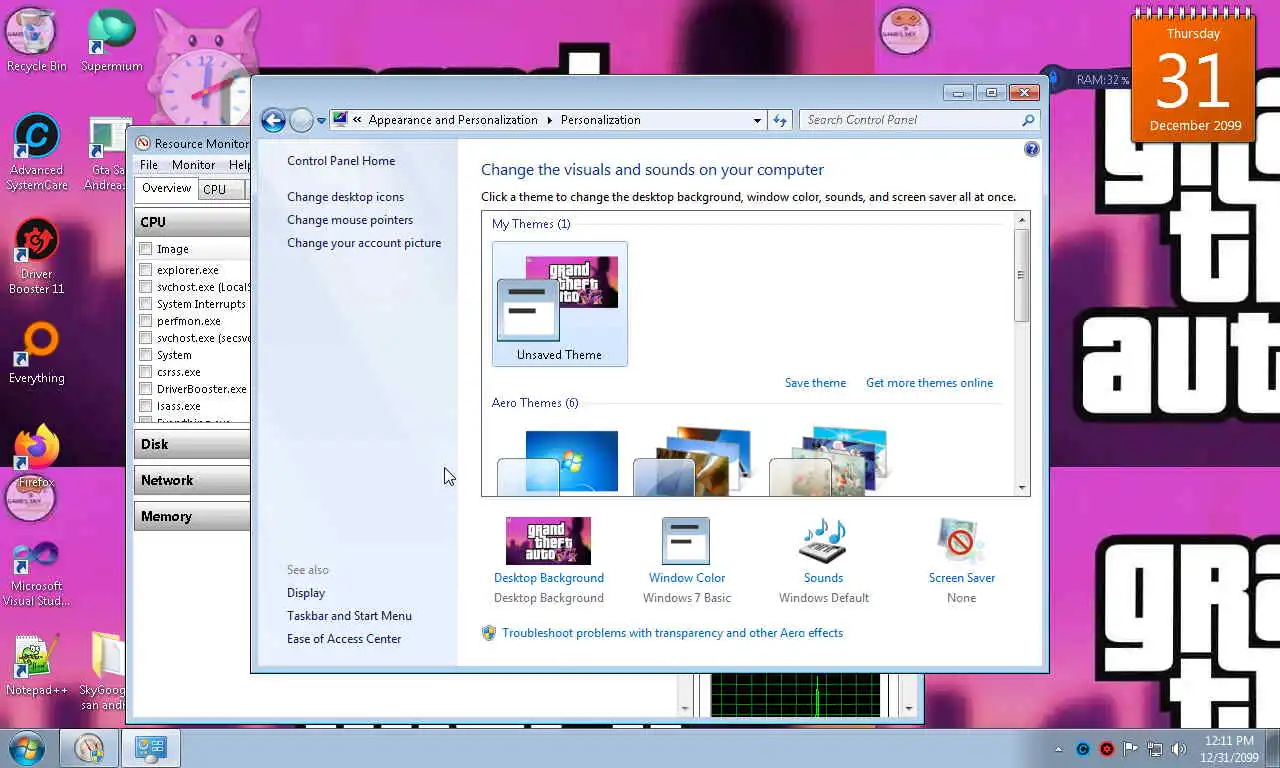Open the Window Color settings icon
This screenshot has height=768, width=1280.
pos(686,541)
